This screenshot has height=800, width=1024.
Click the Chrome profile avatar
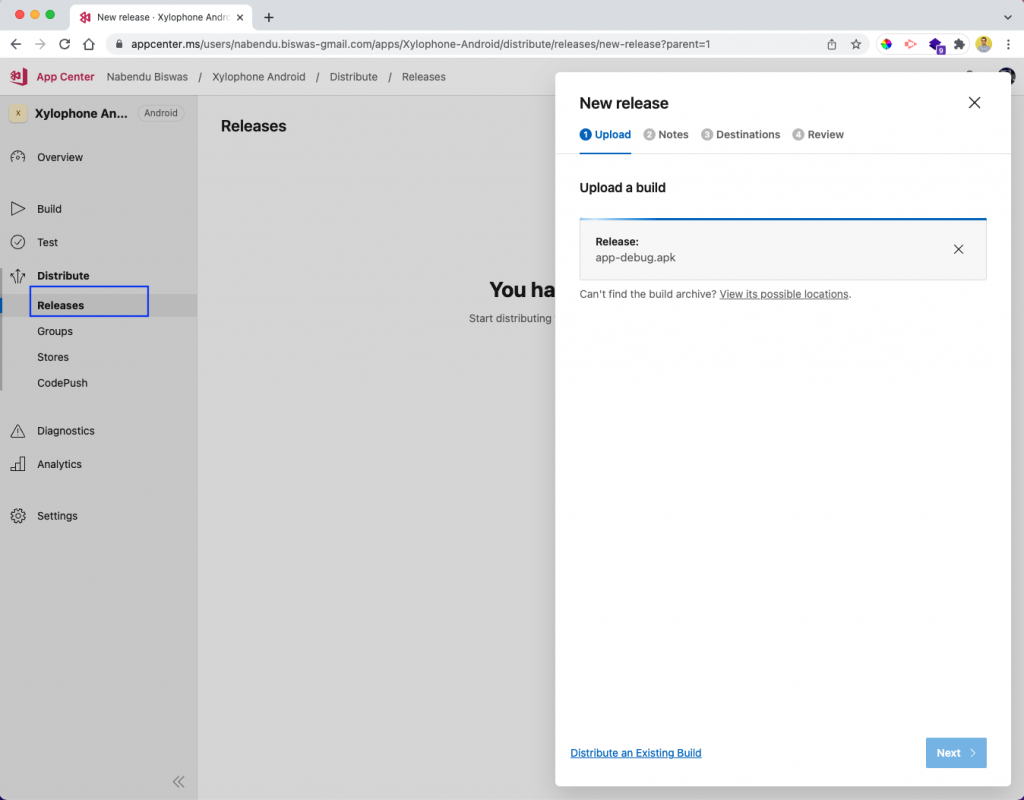(x=984, y=44)
